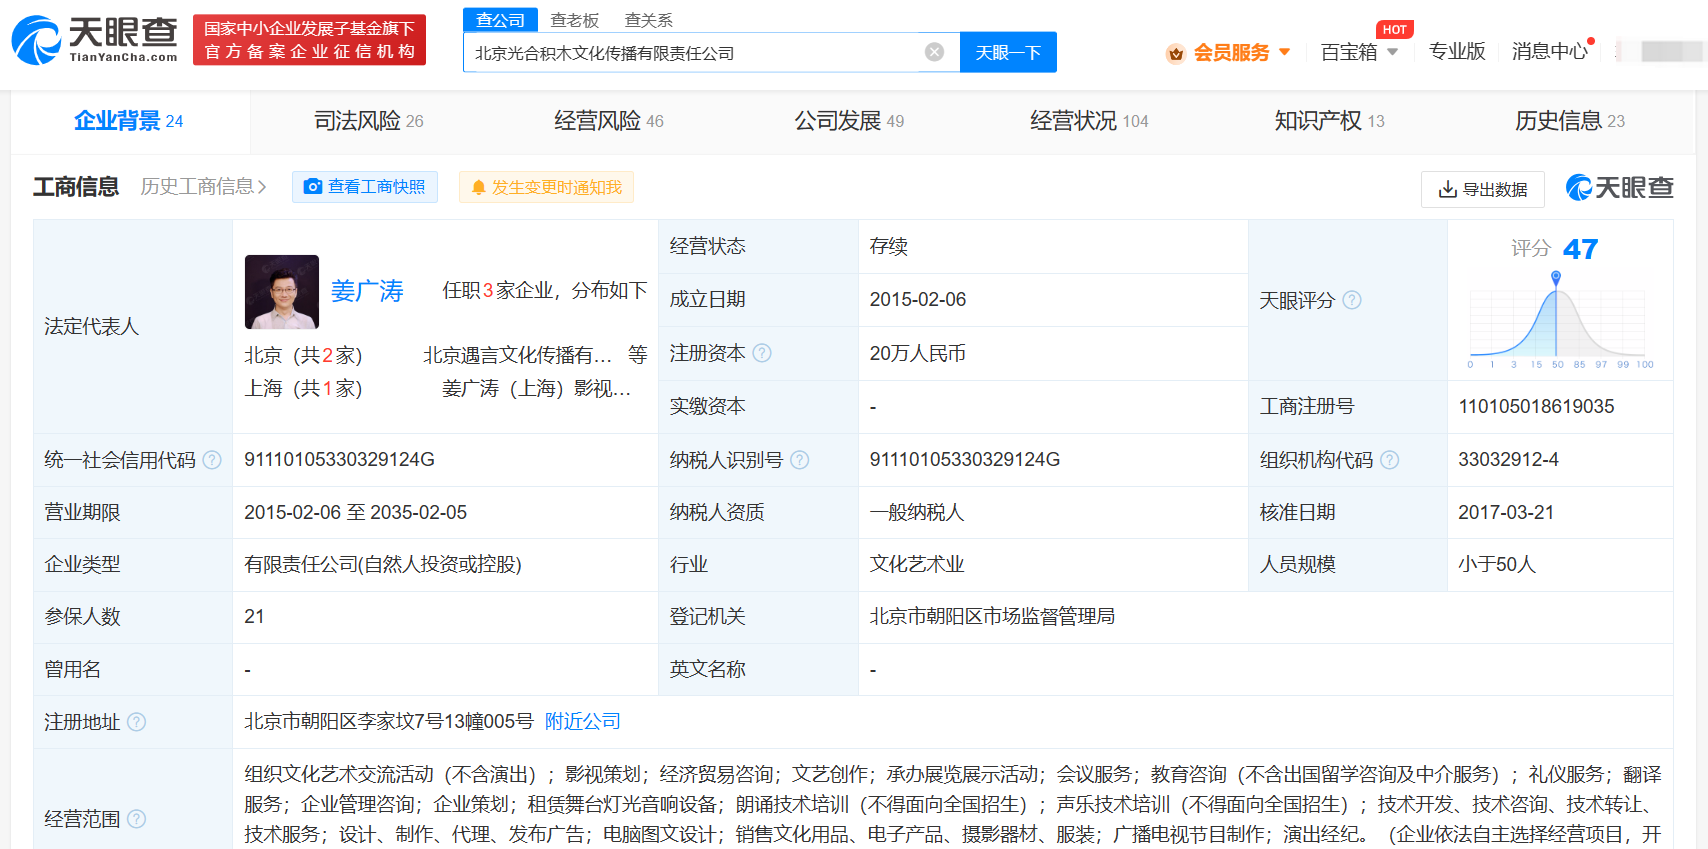Select the taxpayer qualification 一般纳税人

[917, 513]
